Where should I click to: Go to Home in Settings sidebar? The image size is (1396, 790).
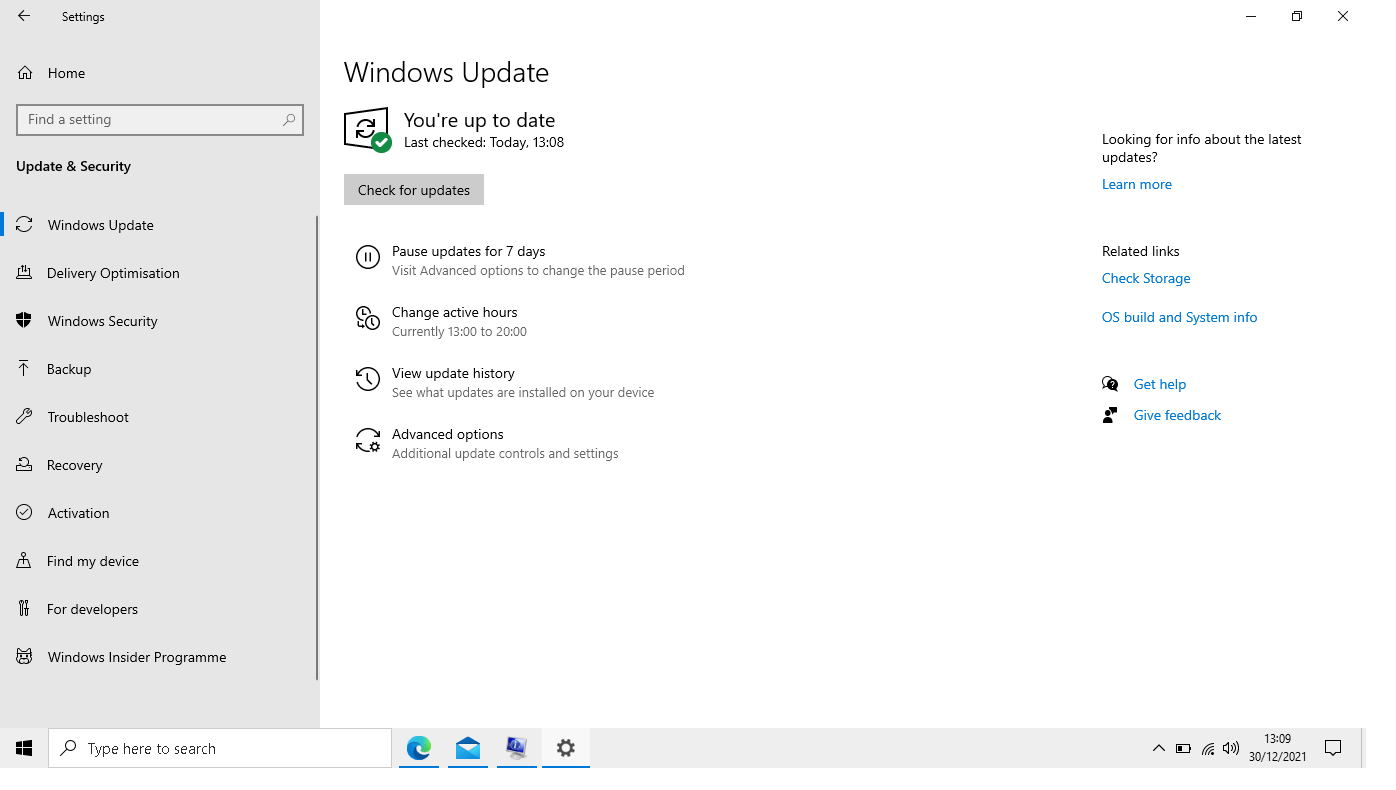click(66, 73)
